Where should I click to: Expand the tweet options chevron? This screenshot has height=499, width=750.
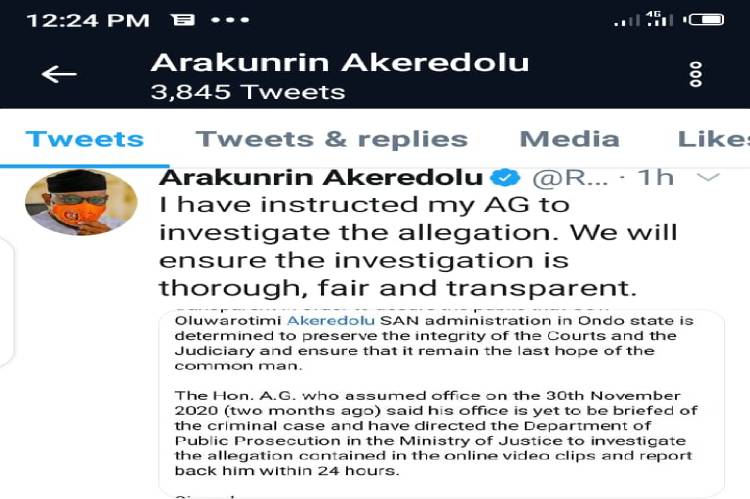pyautogui.click(x=708, y=177)
